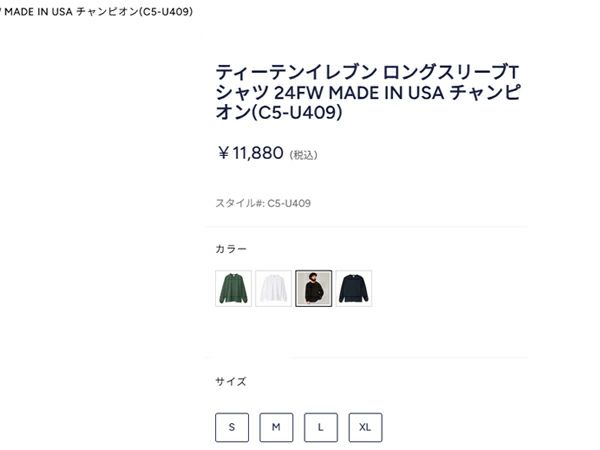Screen dimensions: 600x450
Task: Click the (税込) tax-included label
Action: tap(303, 155)
